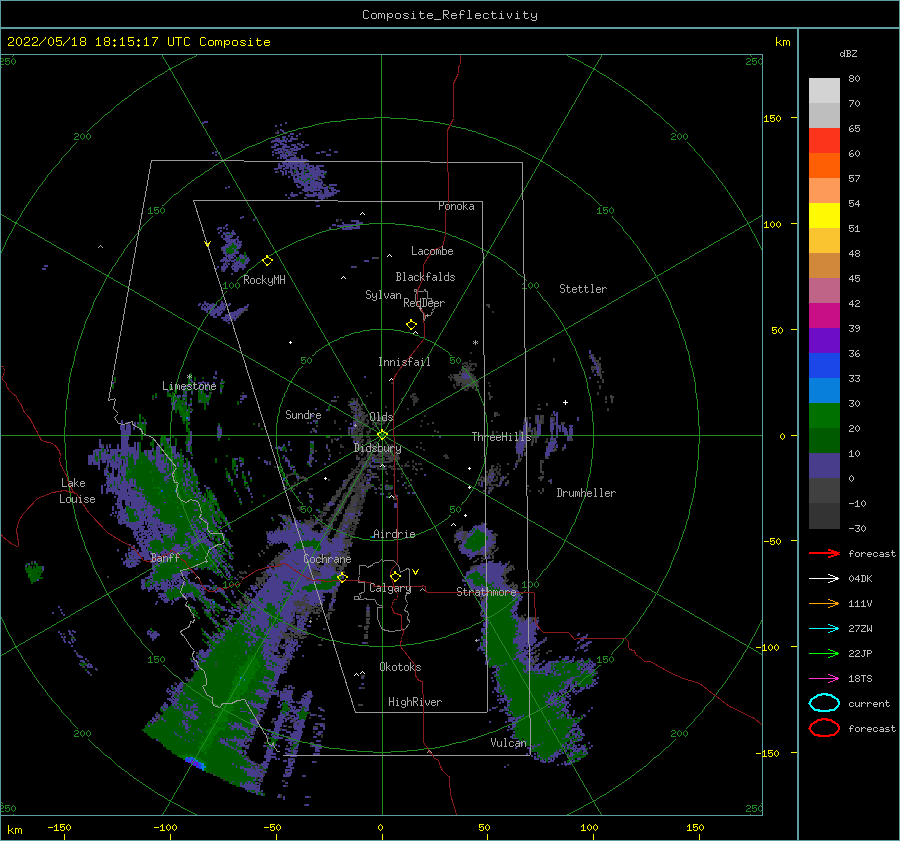Image resolution: width=900 pixels, height=841 pixels.
Task: Select the Innisfail label
Action: [404, 362]
